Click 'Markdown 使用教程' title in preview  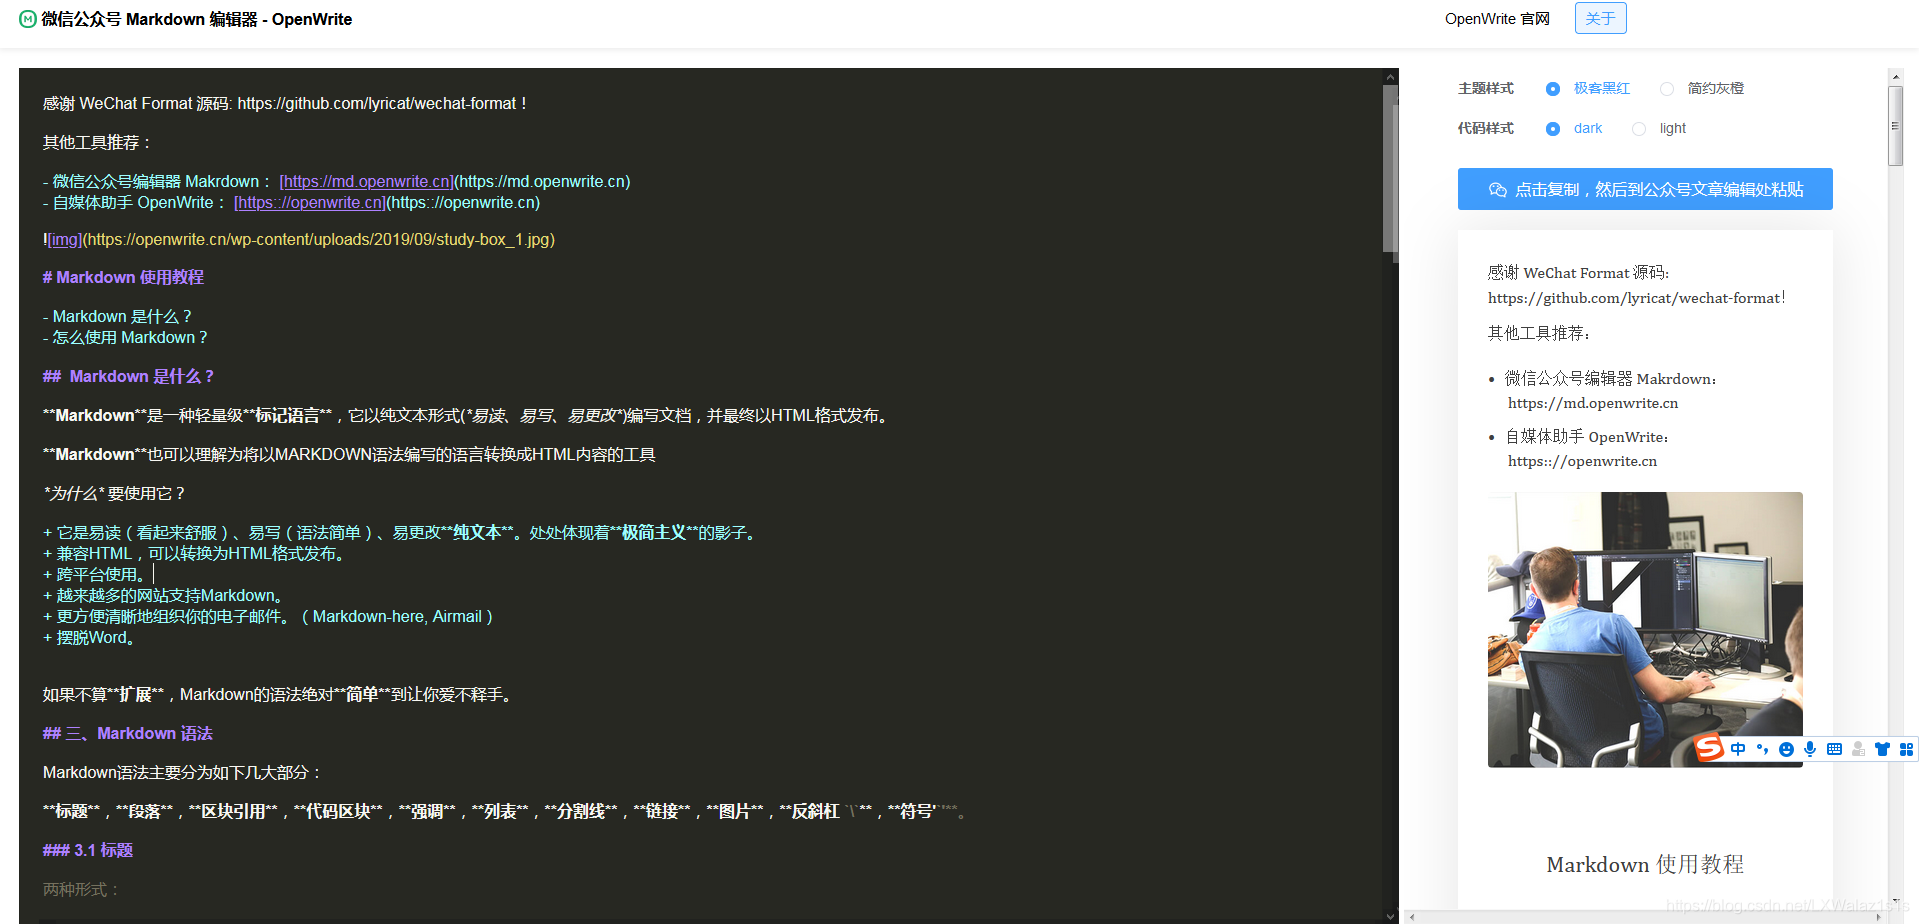tap(1645, 864)
